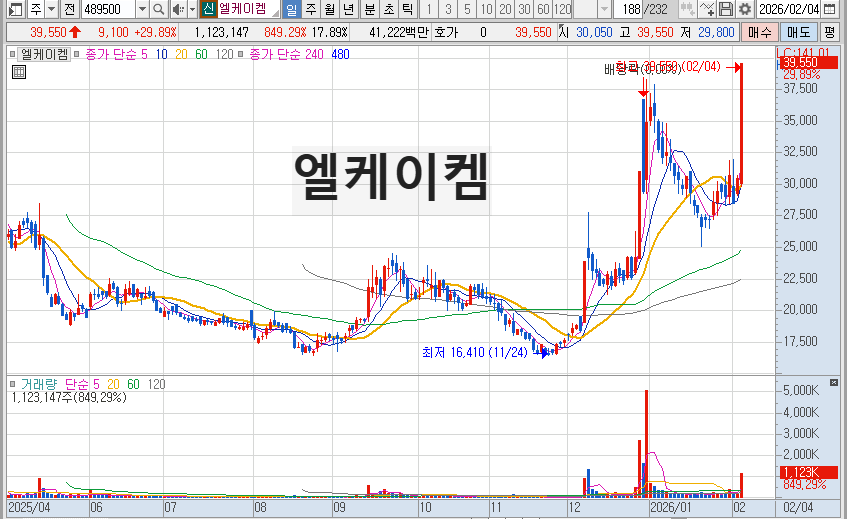Toggle square marker before 종가 단순 5
The height and width of the screenshot is (519, 847).
[77, 55]
